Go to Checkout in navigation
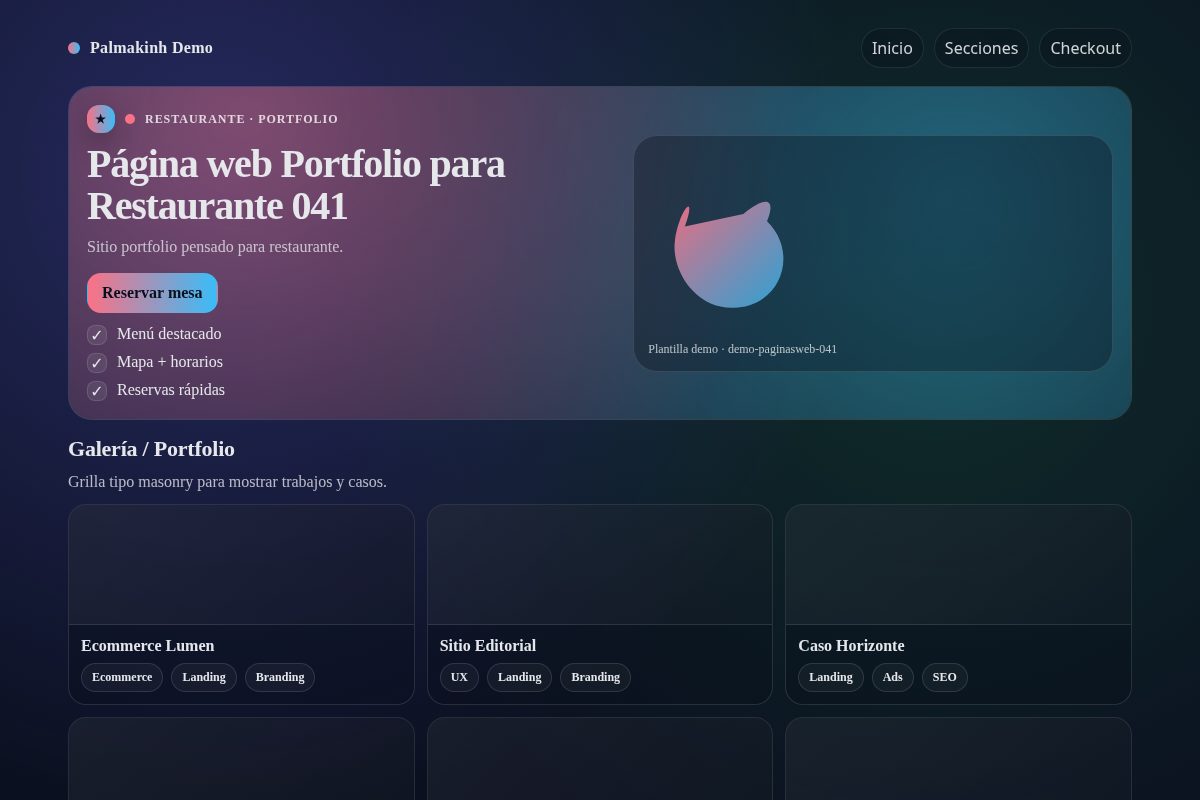This screenshot has width=1200, height=800. coord(1085,48)
